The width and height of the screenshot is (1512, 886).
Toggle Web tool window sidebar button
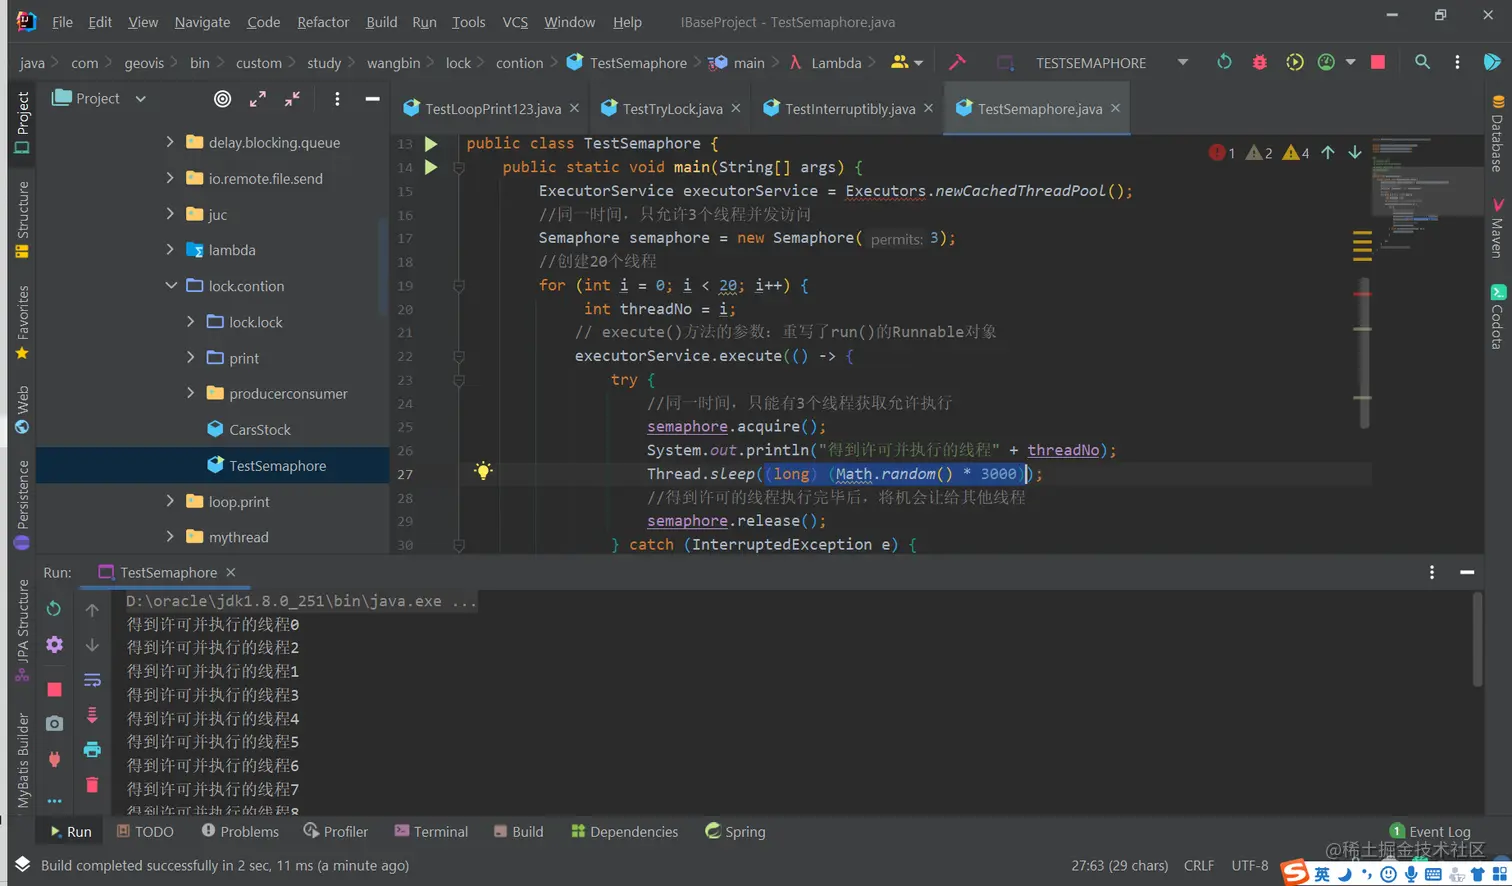(x=22, y=409)
